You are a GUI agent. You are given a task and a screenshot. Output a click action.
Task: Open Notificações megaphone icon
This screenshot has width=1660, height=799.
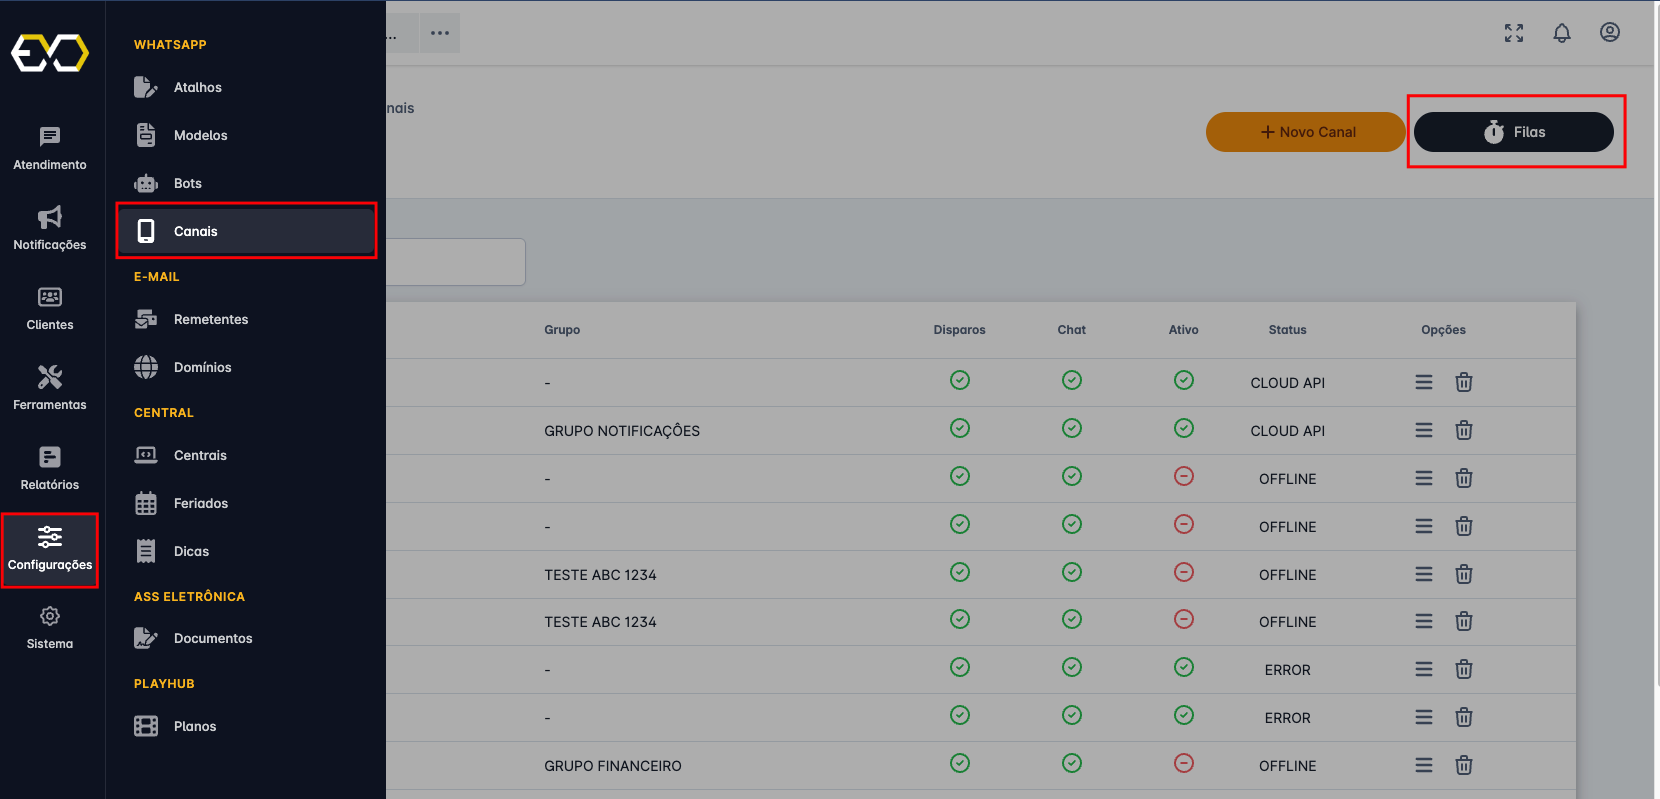click(50, 228)
